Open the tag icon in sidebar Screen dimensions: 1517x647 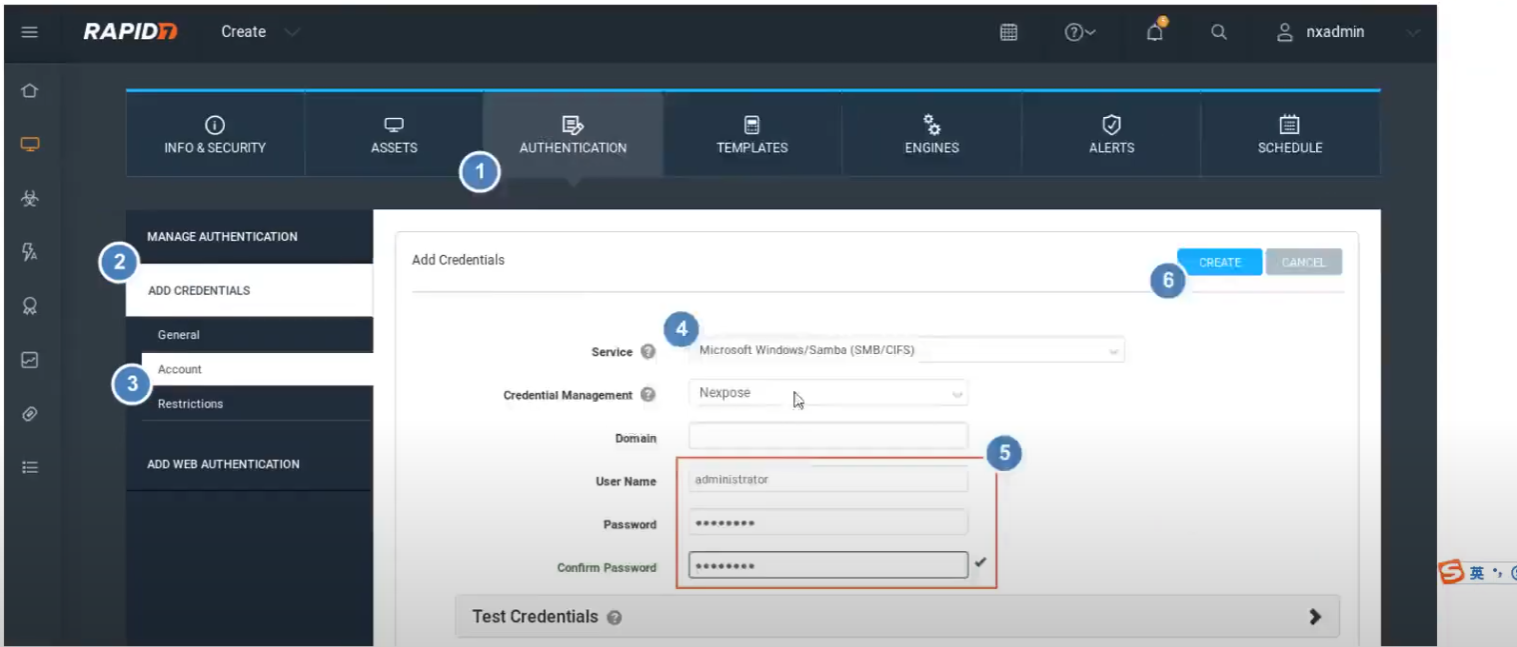coord(30,413)
